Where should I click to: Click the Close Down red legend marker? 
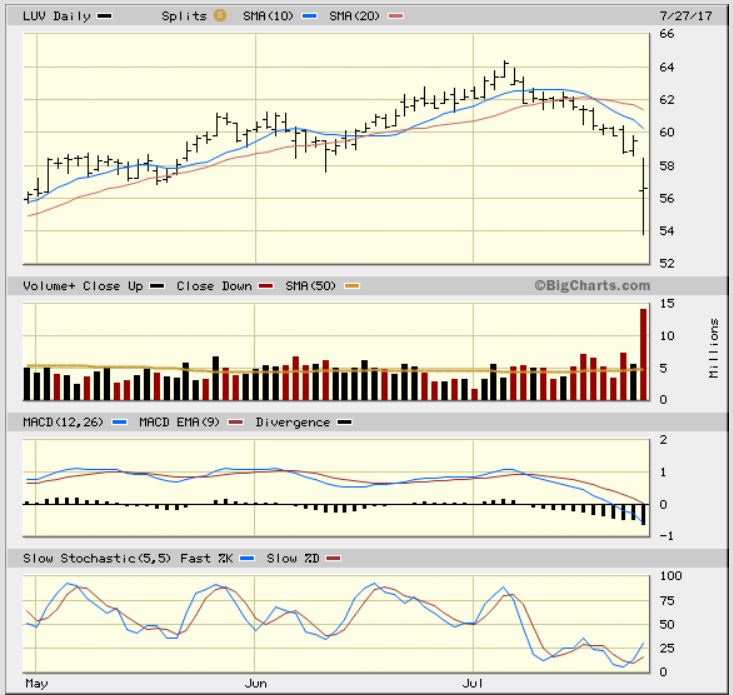pos(266,286)
